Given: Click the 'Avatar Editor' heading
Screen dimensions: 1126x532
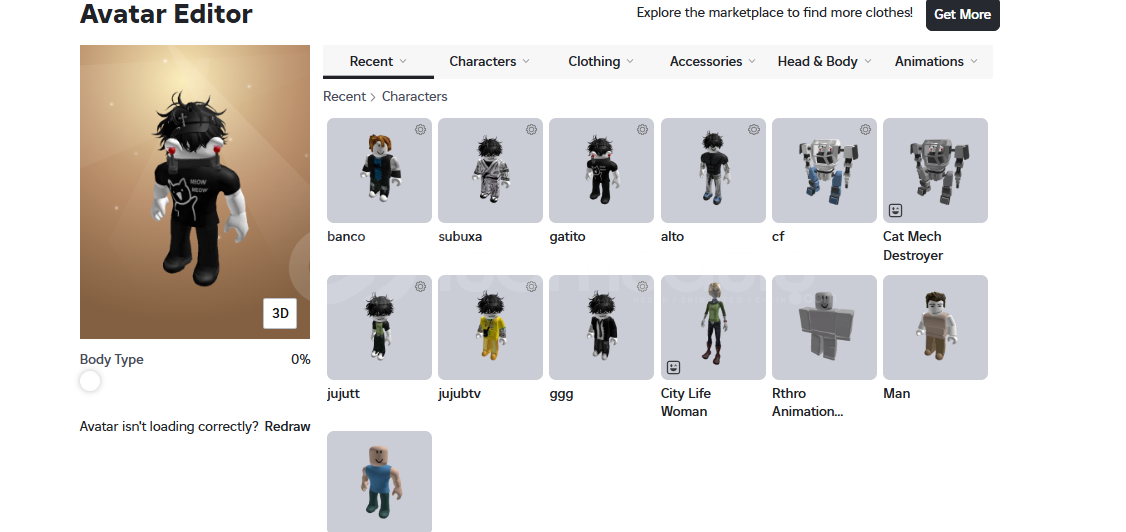Looking at the screenshot, I should click(x=166, y=14).
